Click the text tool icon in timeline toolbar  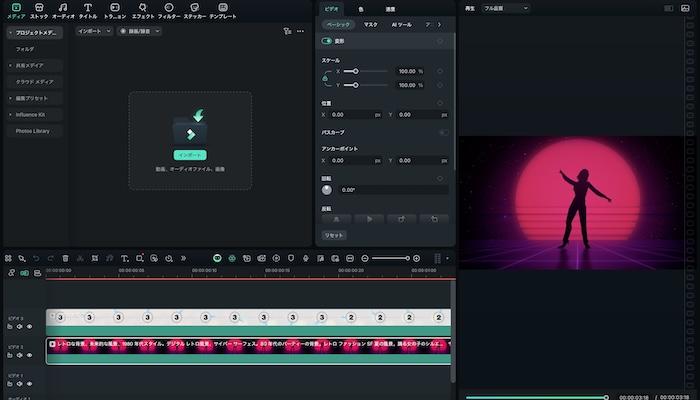point(124,258)
